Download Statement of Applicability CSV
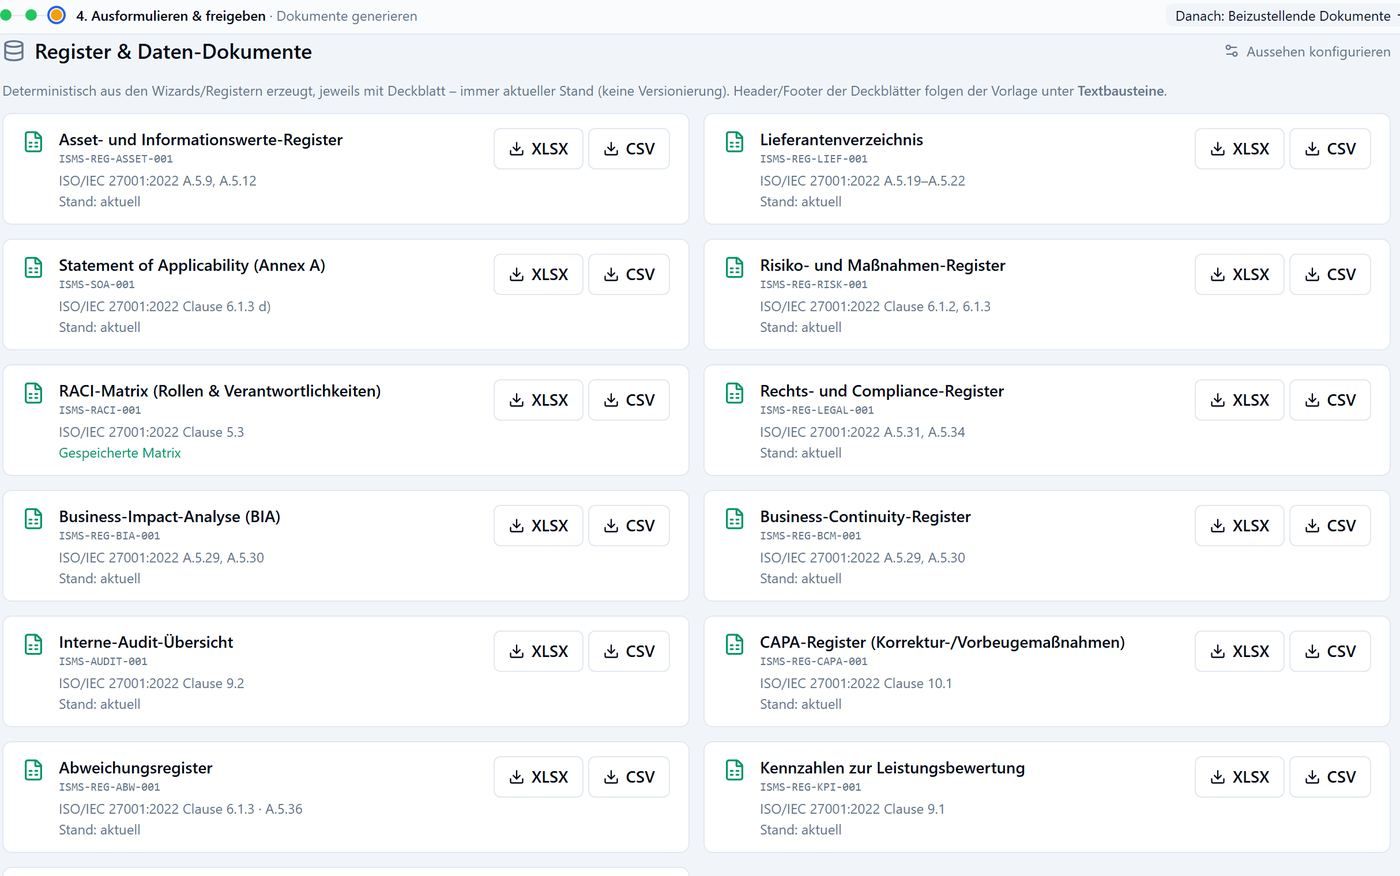The image size is (1400, 876). tap(629, 275)
